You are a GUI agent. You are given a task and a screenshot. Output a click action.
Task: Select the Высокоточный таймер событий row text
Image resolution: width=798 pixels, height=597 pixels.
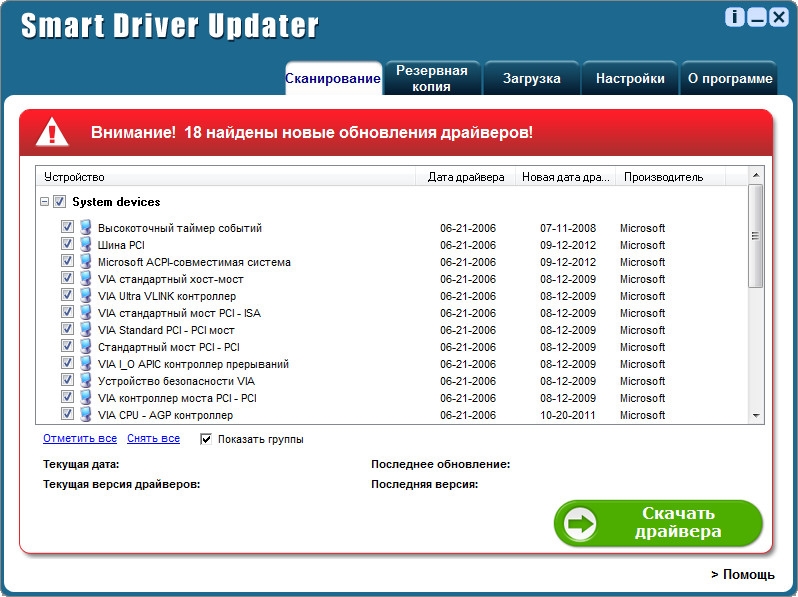coord(180,228)
